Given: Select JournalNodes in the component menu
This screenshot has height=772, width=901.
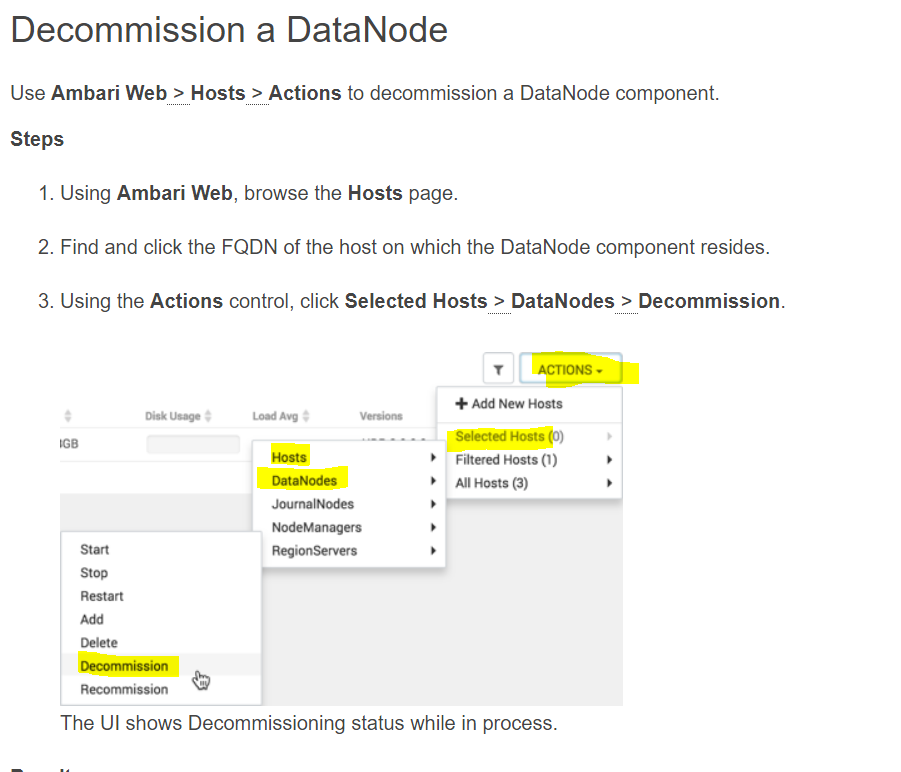Looking at the screenshot, I should tap(311, 504).
